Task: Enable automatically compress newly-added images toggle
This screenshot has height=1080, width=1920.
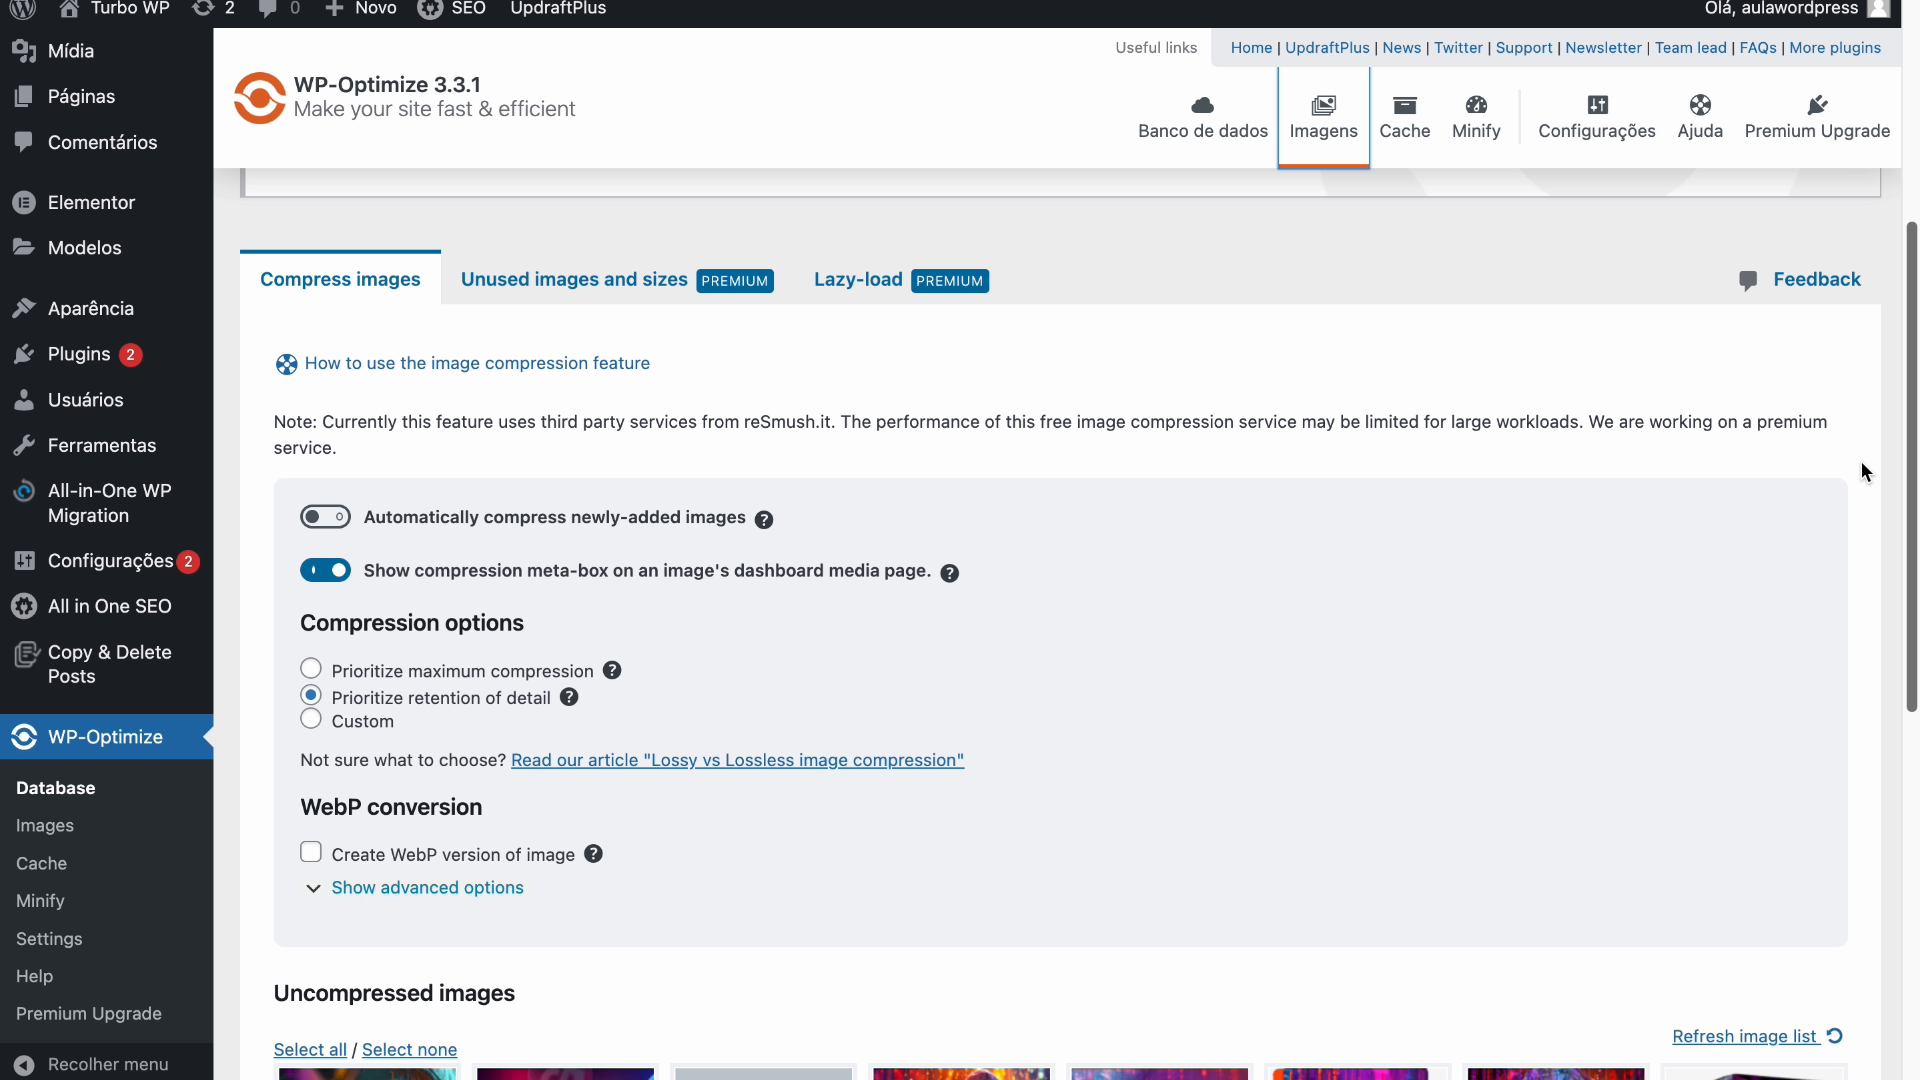Action: (325, 517)
